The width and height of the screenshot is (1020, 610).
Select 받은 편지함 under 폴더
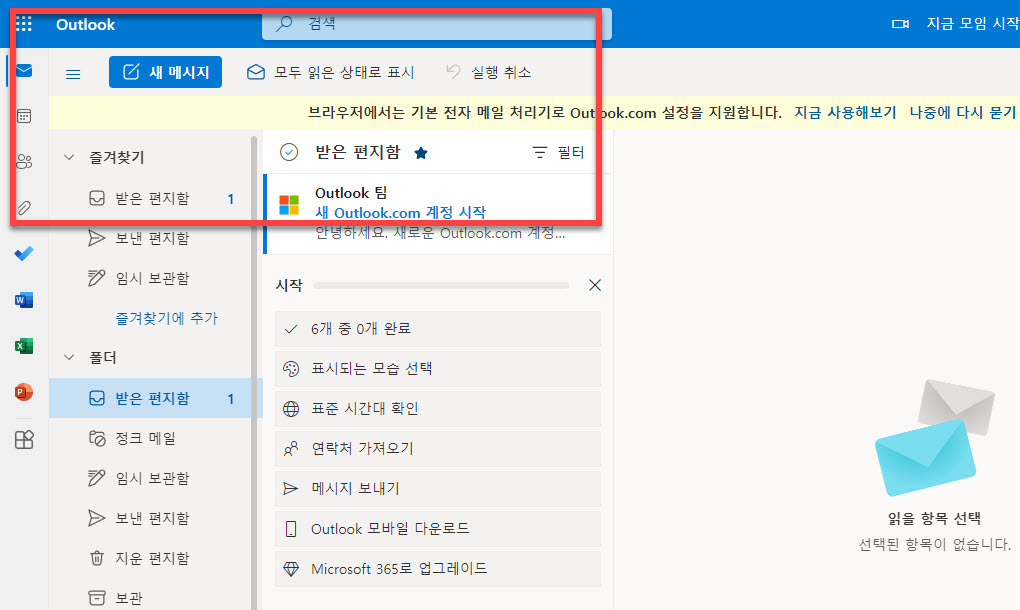point(156,398)
